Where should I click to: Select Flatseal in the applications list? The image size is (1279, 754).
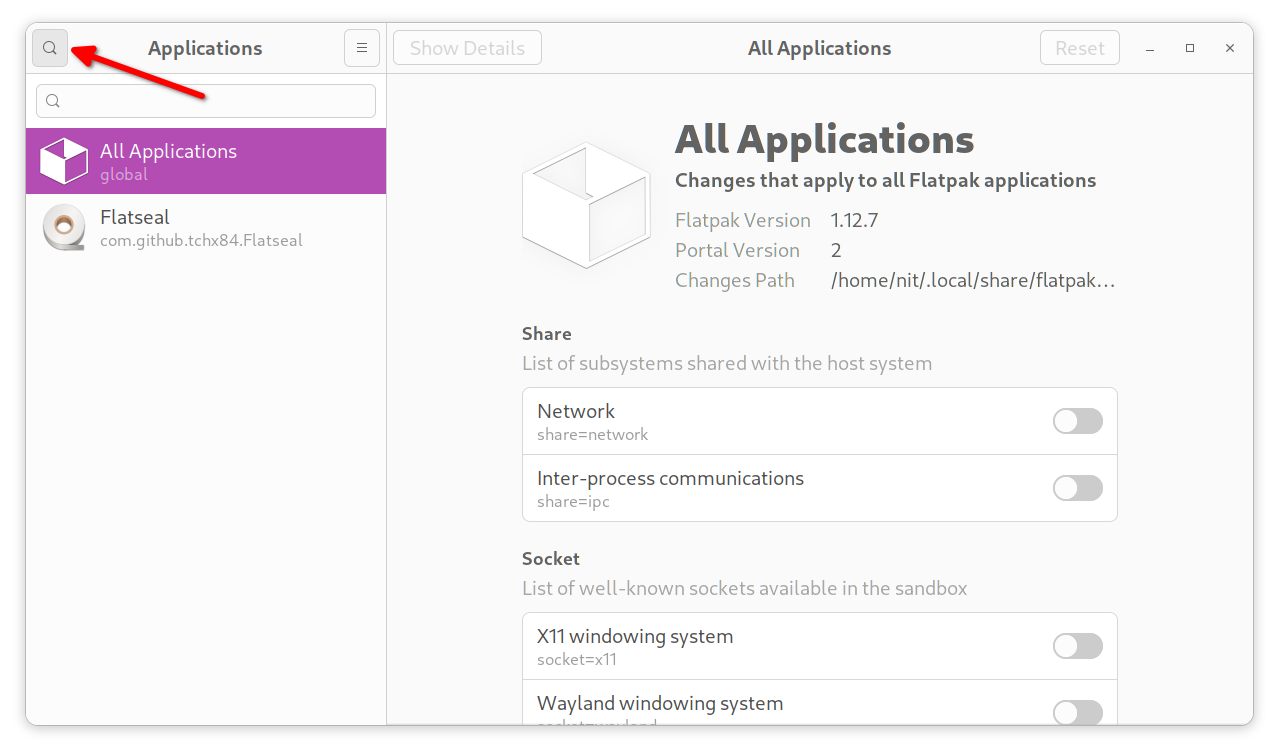[206, 227]
